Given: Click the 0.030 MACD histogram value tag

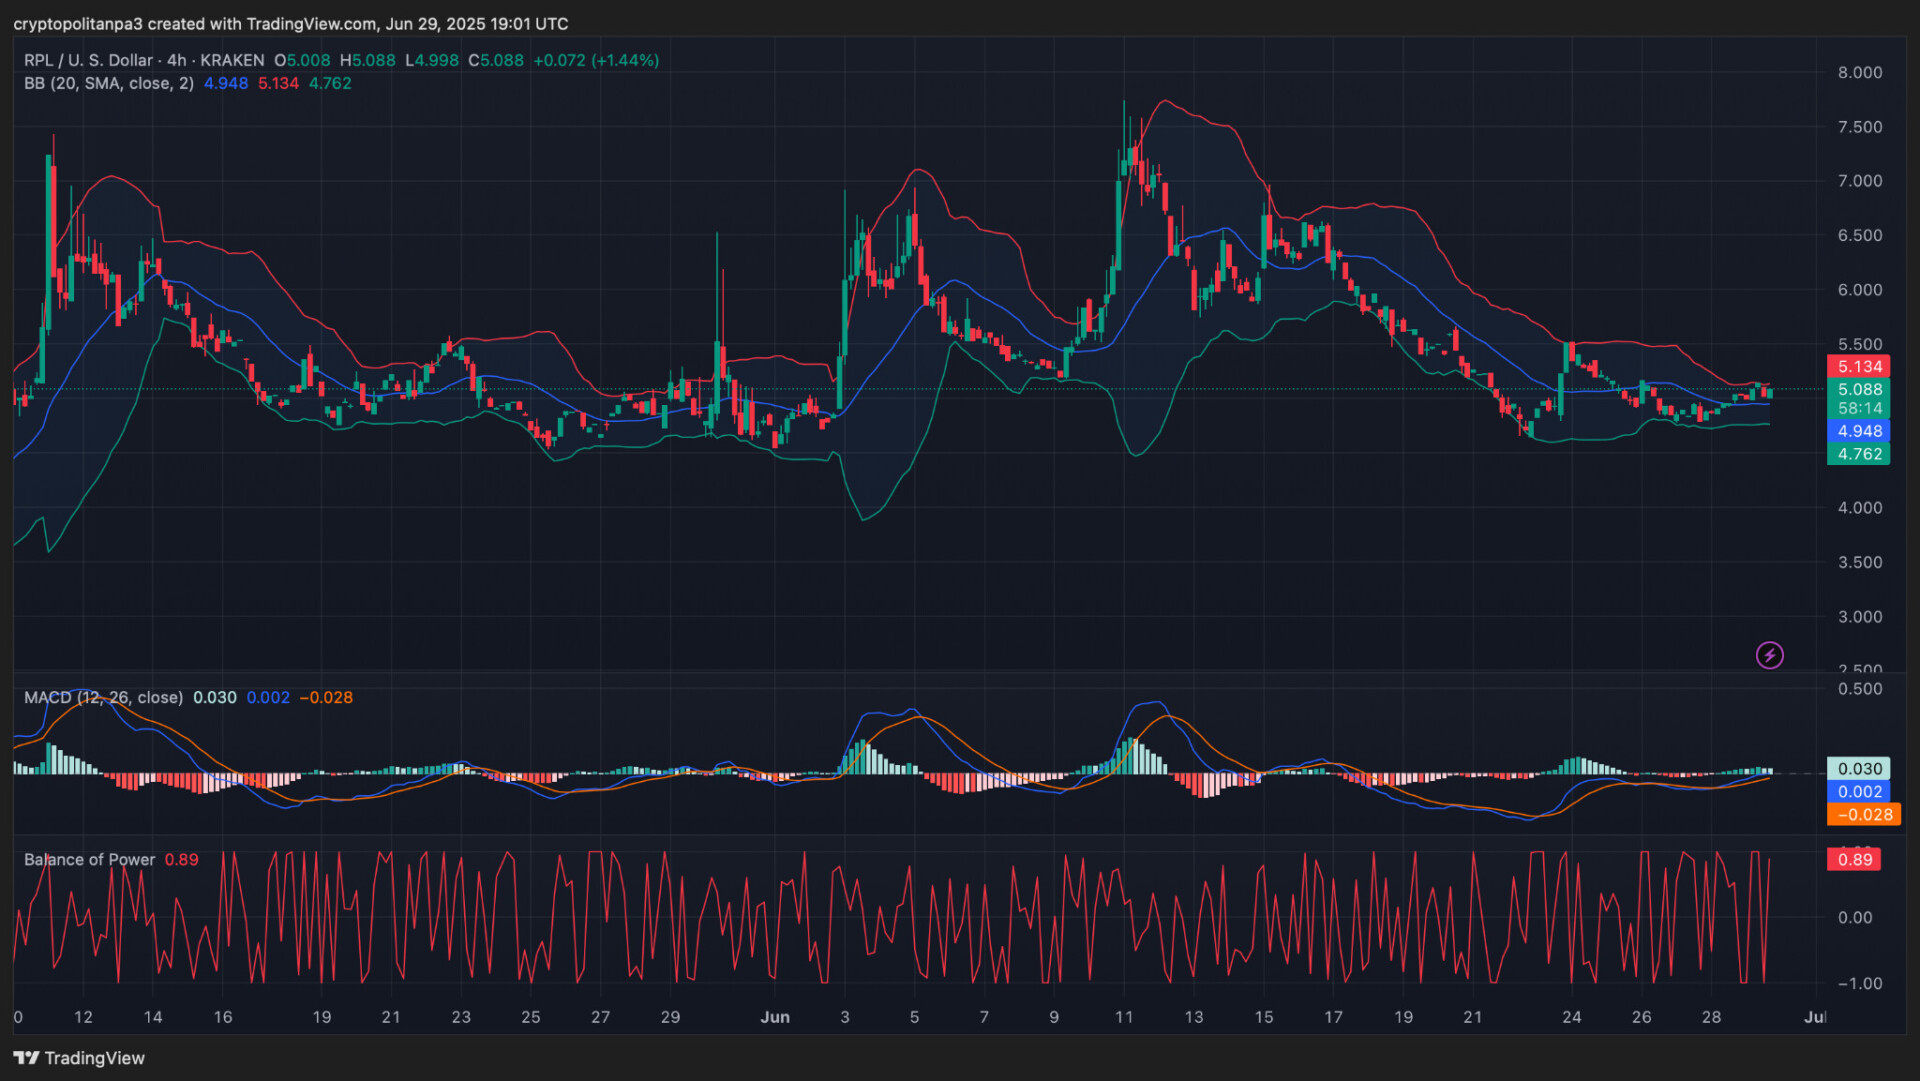Looking at the screenshot, I should pos(1858,769).
